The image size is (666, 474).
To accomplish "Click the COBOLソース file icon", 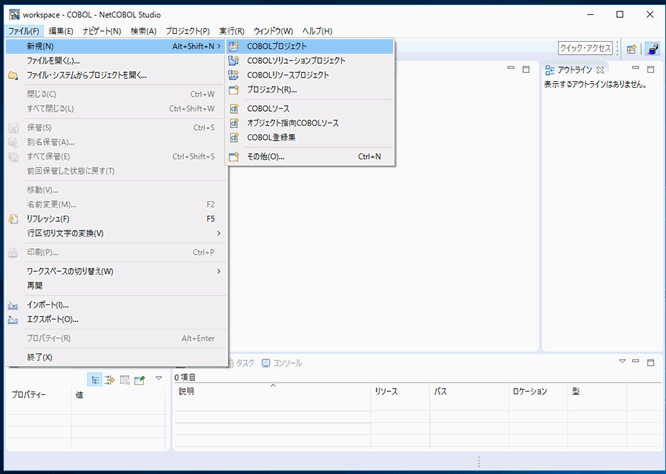I will click(x=234, y=109).
